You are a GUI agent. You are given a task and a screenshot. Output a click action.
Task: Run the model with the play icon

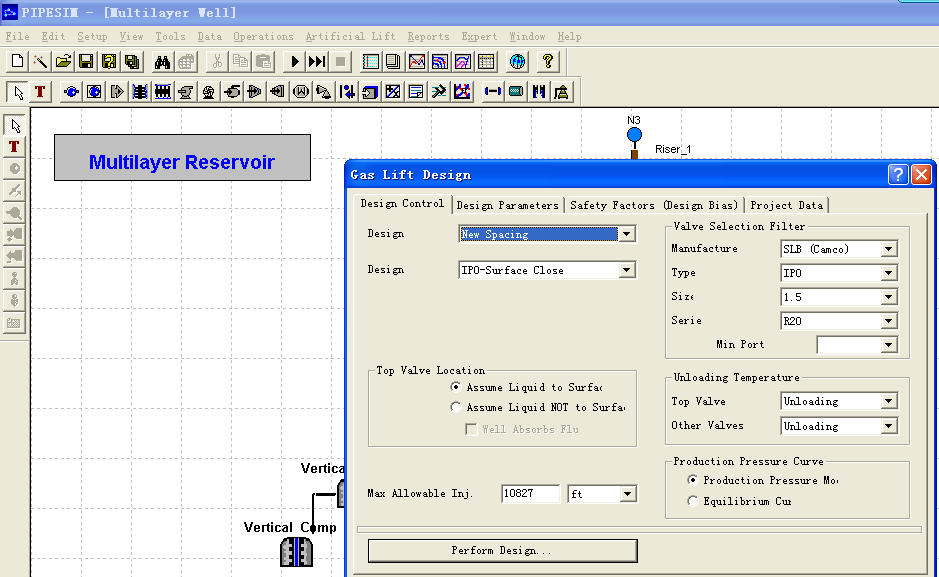pyautogui.click(x=294, y=62)
